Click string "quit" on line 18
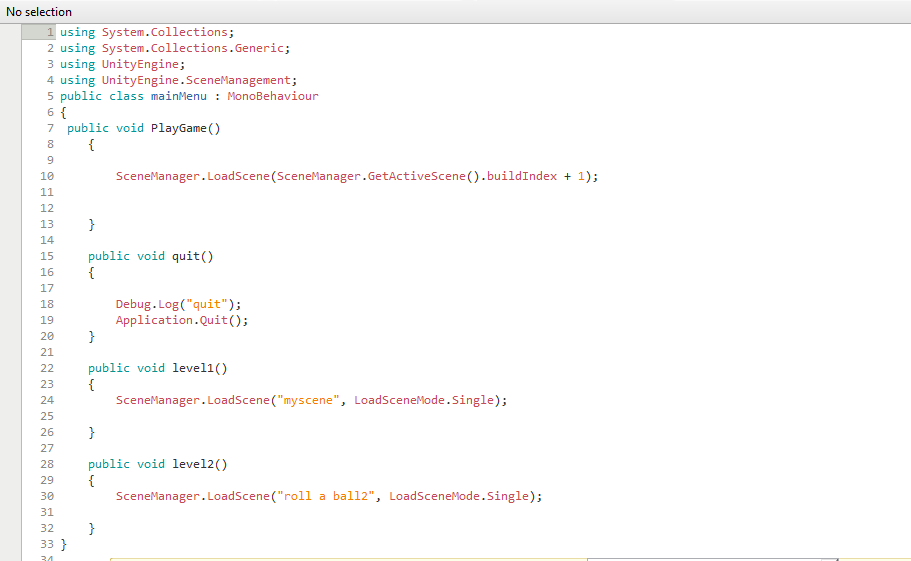 [x=207, y=304]
